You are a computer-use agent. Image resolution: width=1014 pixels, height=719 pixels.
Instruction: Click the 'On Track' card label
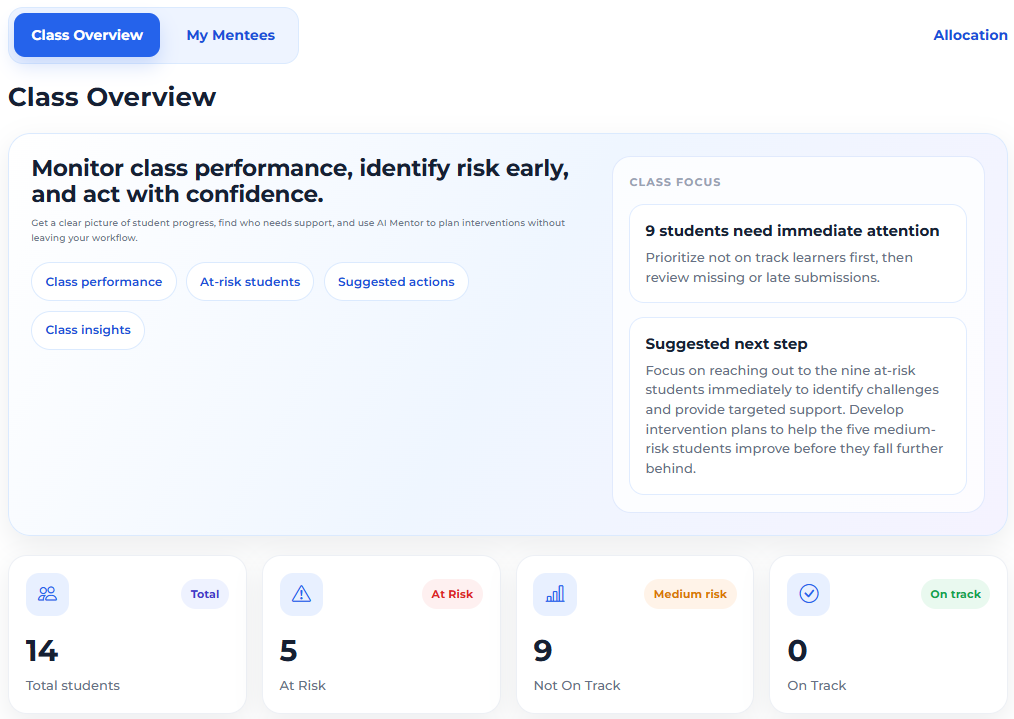[x=817, y=685]
